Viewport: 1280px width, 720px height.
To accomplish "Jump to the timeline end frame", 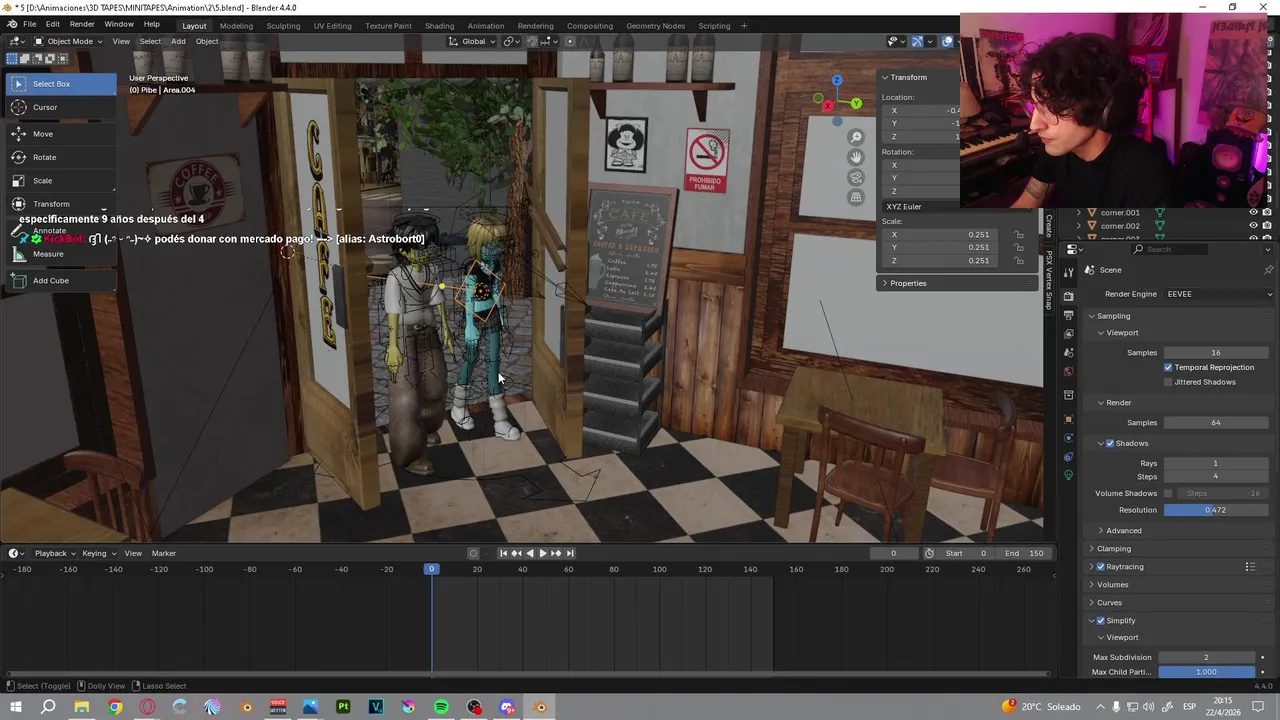I will [570, 553].
